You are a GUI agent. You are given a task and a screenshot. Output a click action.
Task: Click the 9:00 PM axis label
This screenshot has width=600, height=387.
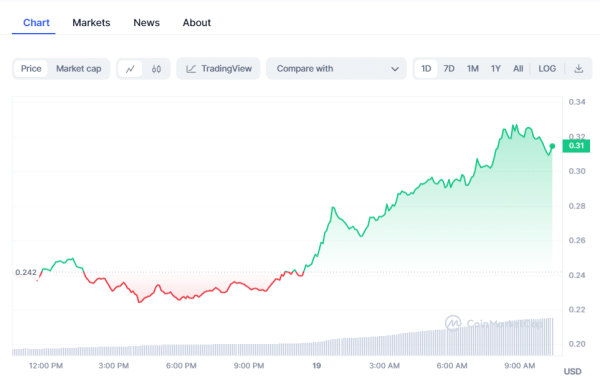pos(249,366)
